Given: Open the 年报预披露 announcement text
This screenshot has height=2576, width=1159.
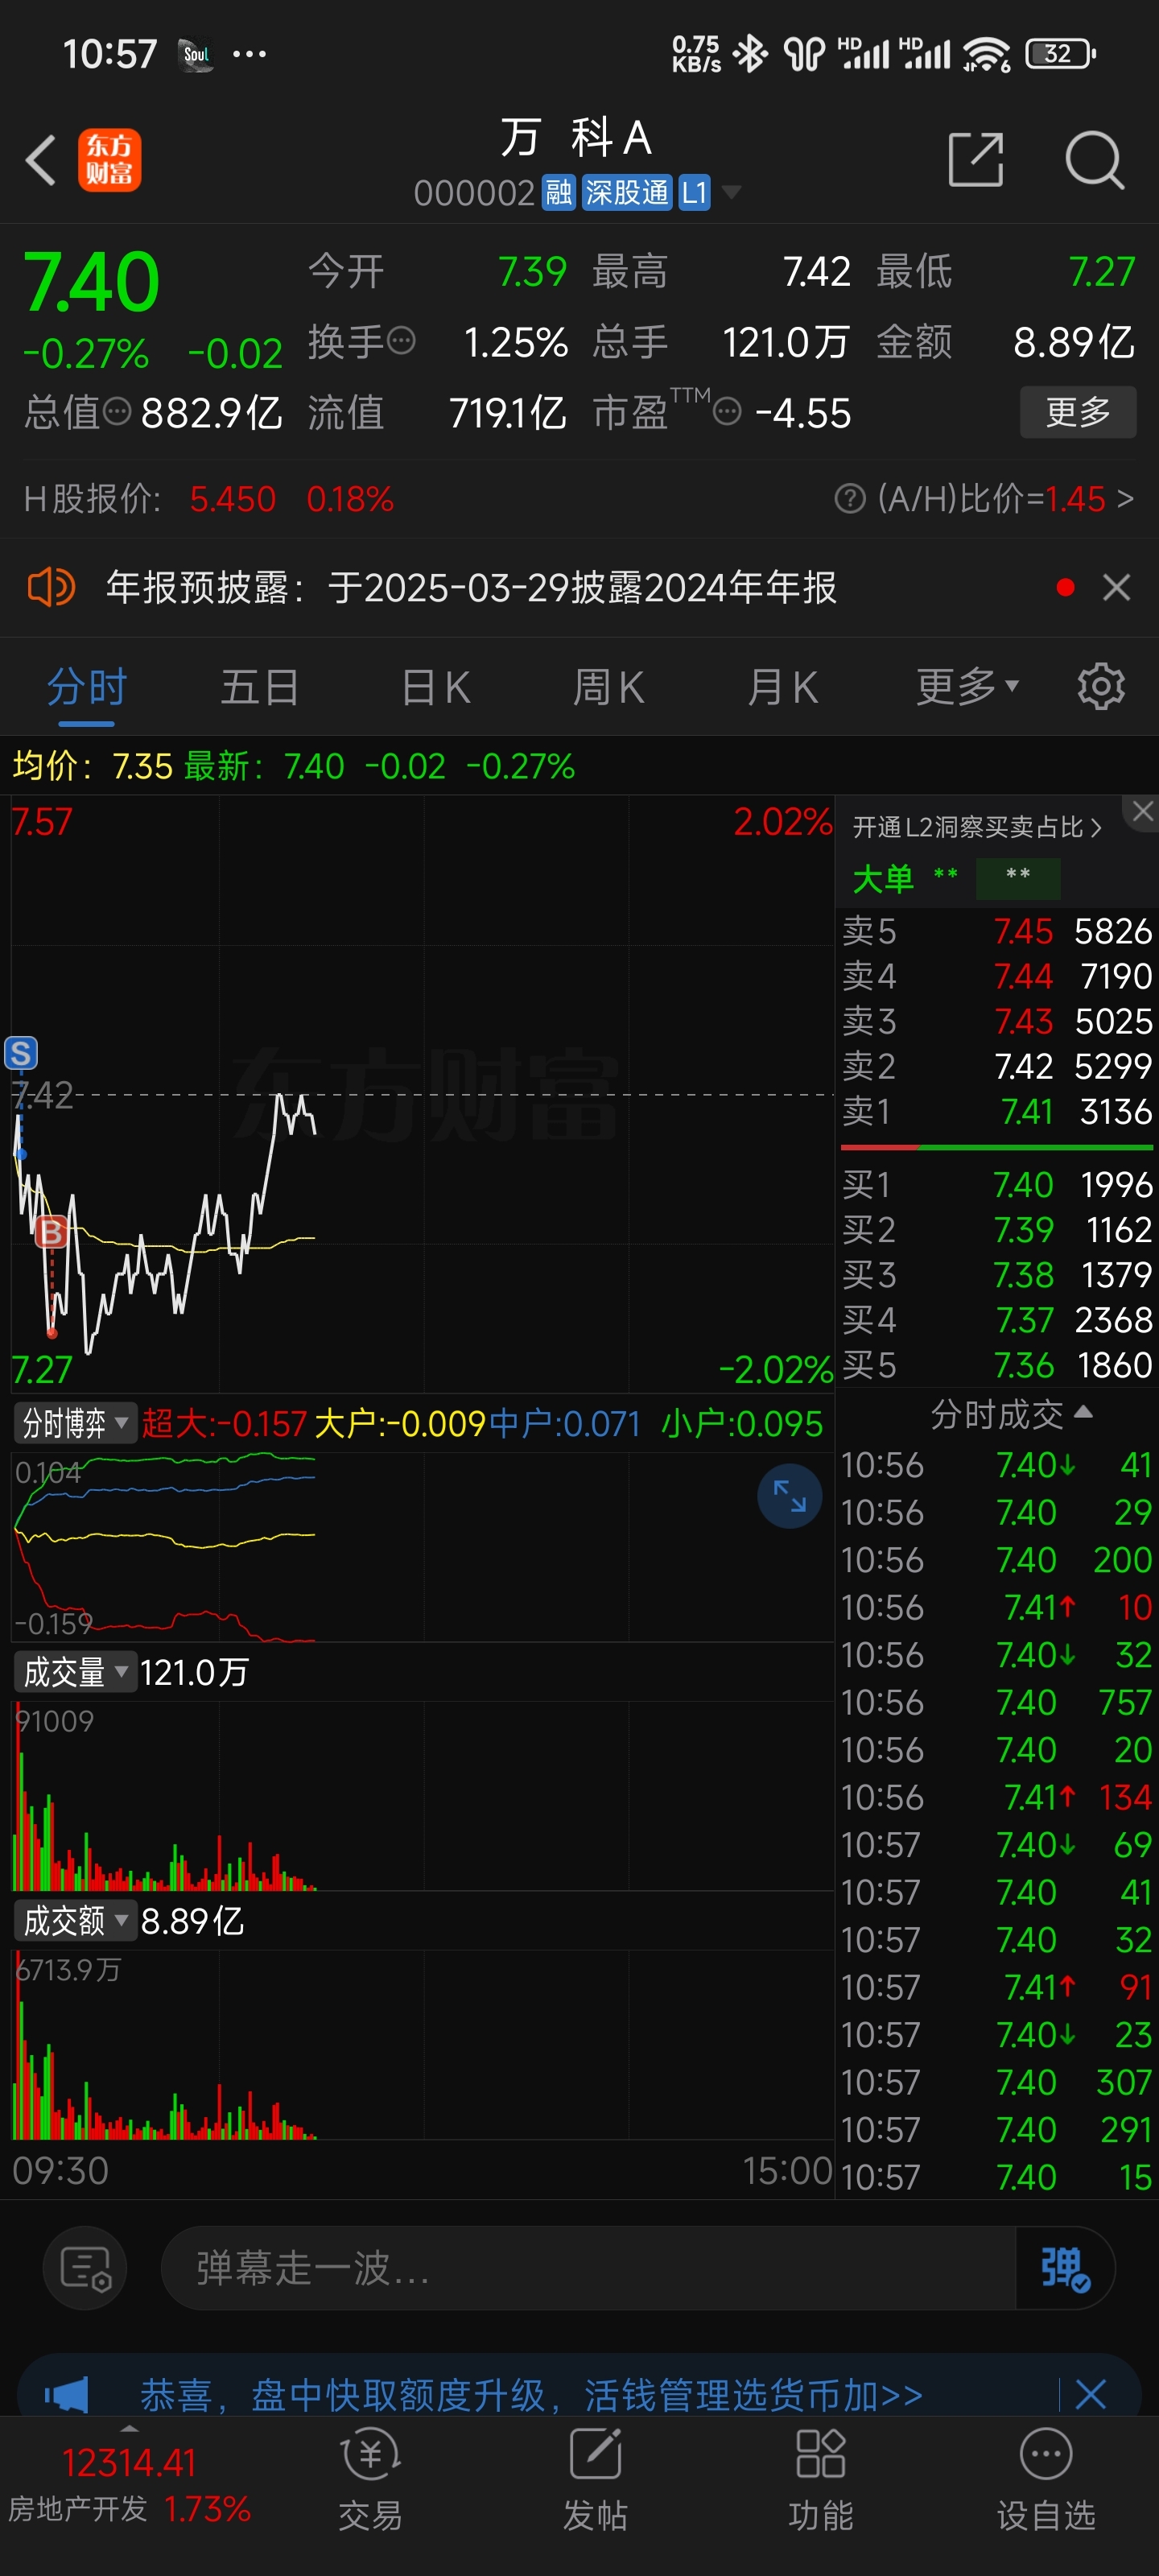Looking at the screenshot, I should [471, 587].
